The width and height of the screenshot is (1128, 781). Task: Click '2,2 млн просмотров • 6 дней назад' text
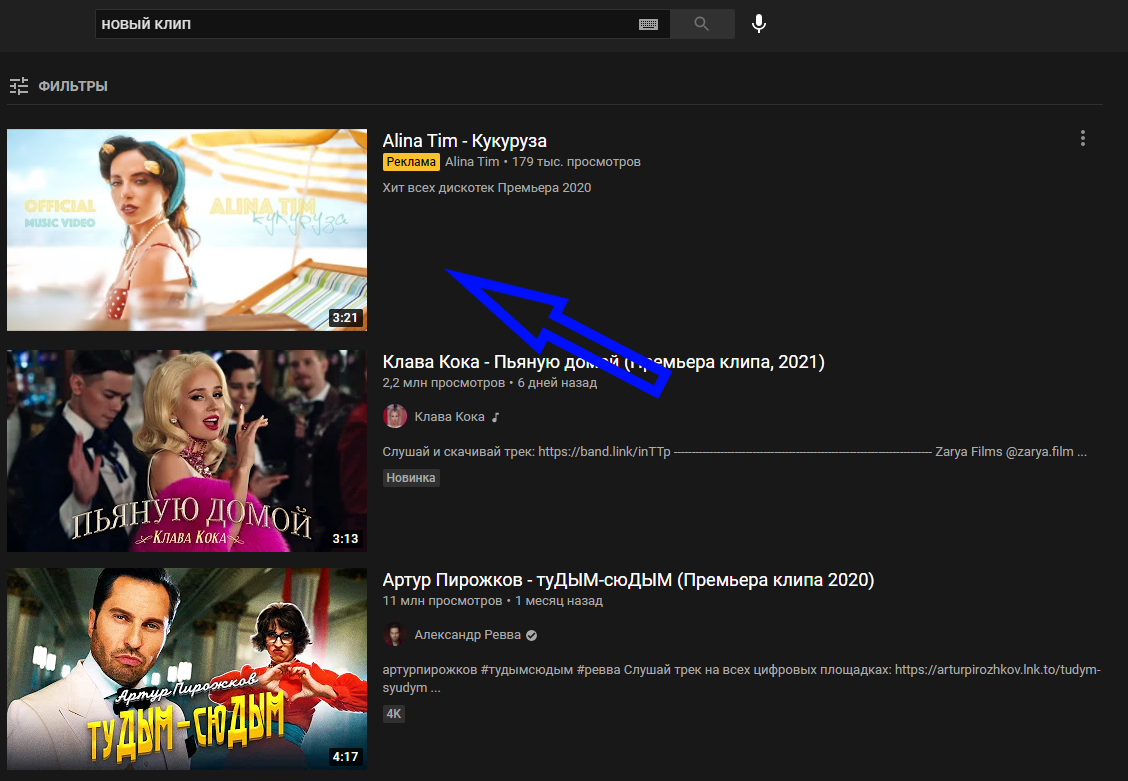point(490,383)
